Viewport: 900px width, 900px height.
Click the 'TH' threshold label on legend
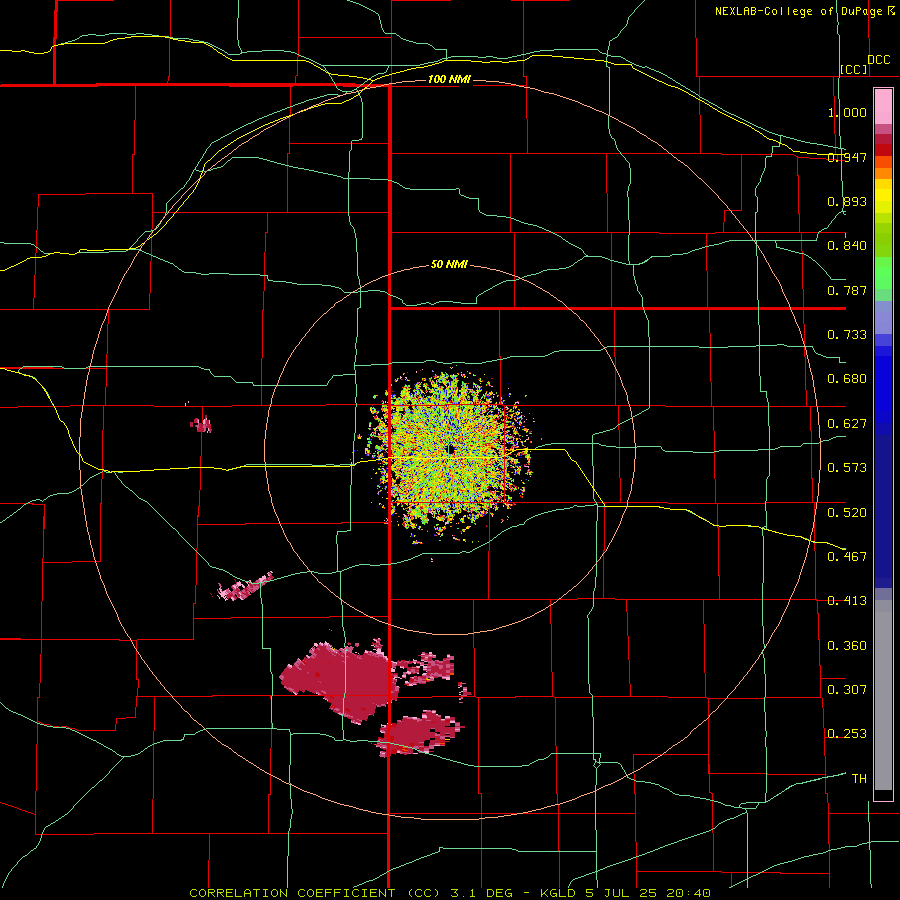(x=859, y=779)
